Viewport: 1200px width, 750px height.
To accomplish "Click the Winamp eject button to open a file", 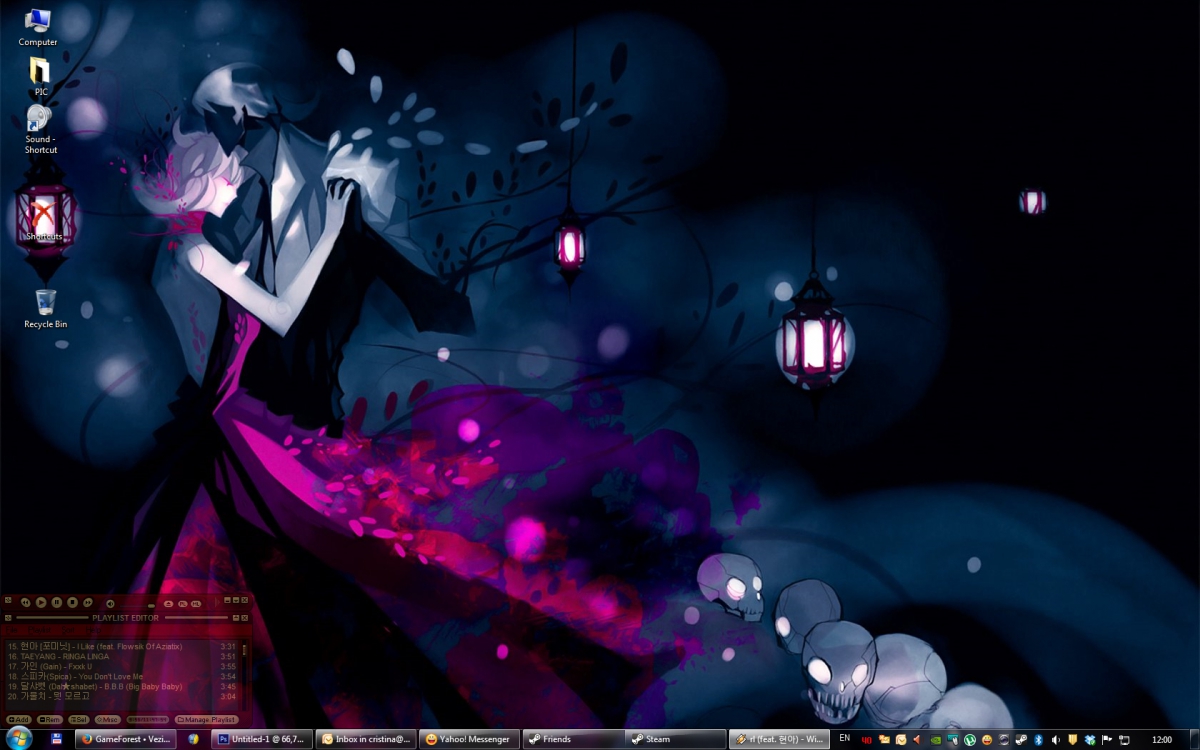I will click(168, 604).
